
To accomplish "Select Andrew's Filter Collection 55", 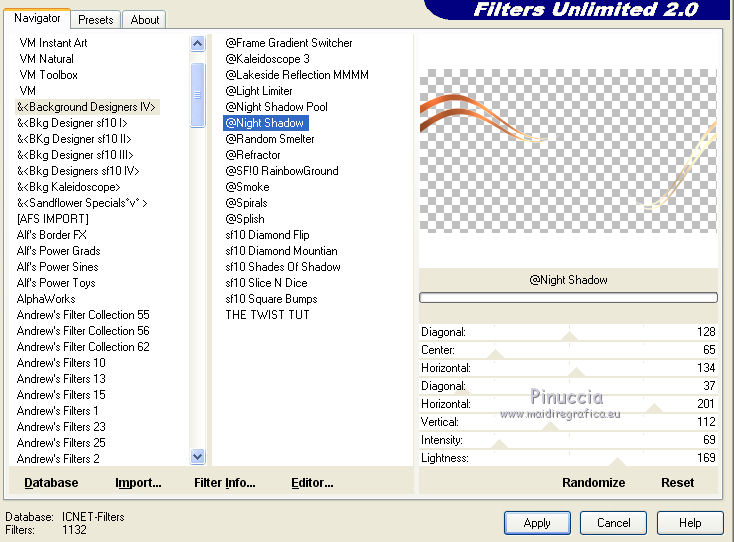I will point(83,315).
